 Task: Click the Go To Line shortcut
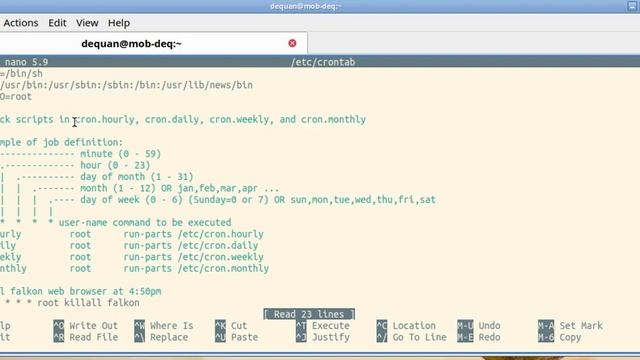tap(411, 337)
